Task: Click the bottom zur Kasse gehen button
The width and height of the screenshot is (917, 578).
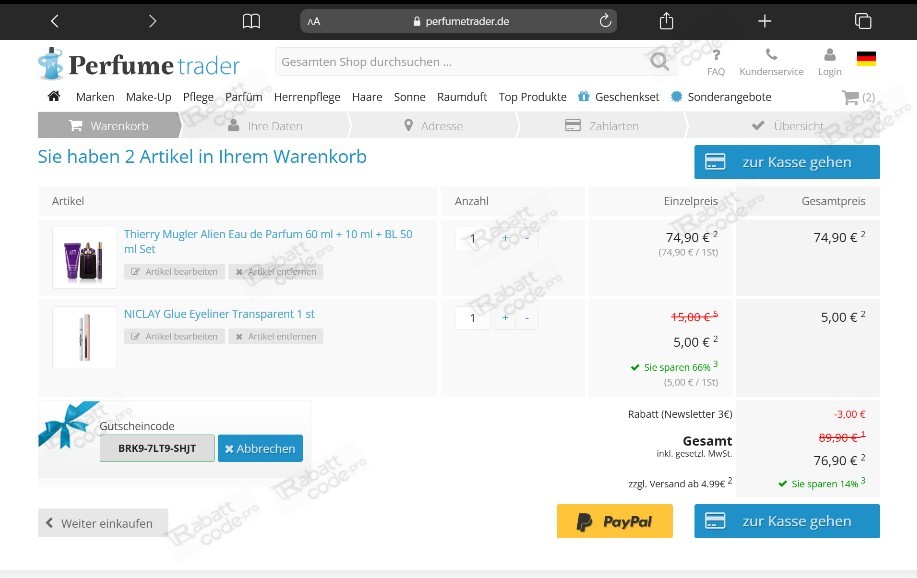Action: [x=787, y=521]
